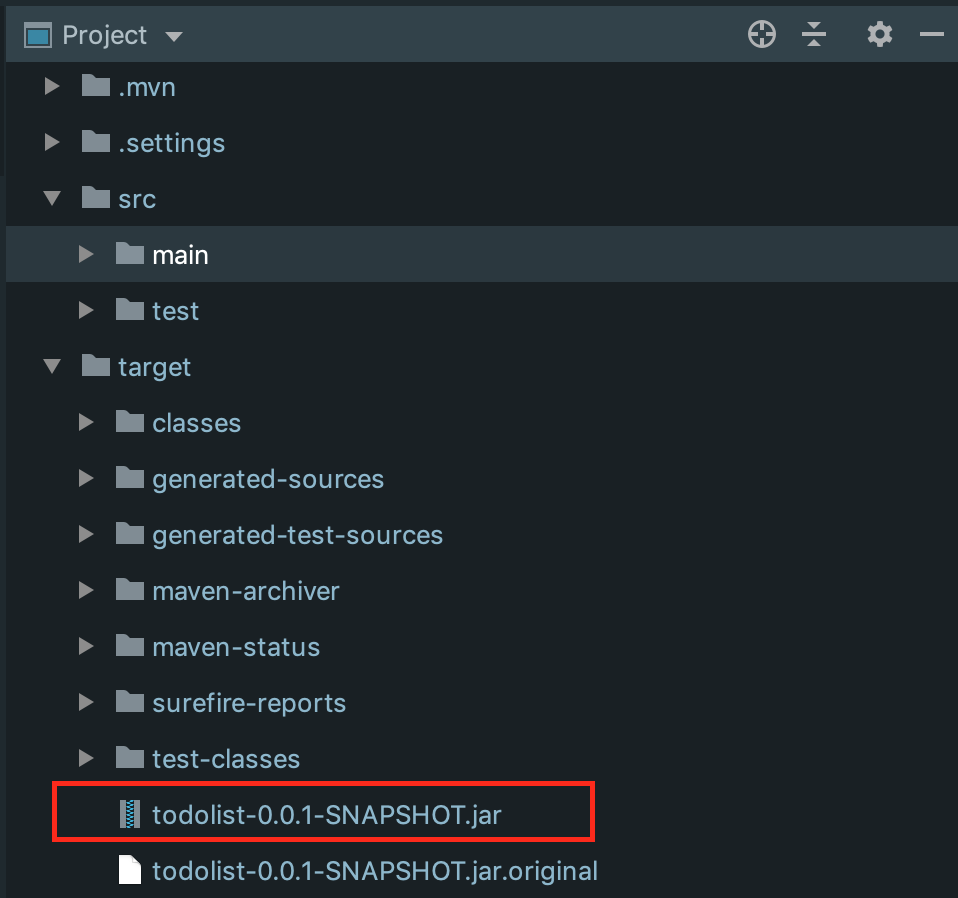958x898 pixels.
Task: Collapse the src folder
Action: [53, 198]
